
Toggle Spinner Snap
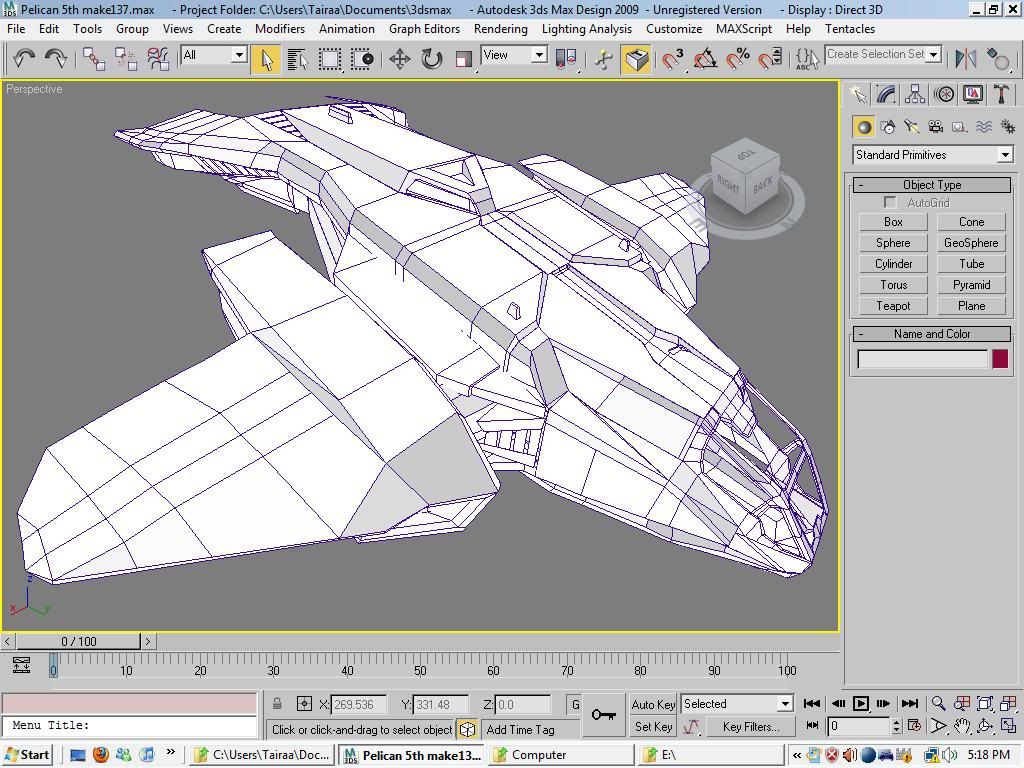click(x=770, y=59)
